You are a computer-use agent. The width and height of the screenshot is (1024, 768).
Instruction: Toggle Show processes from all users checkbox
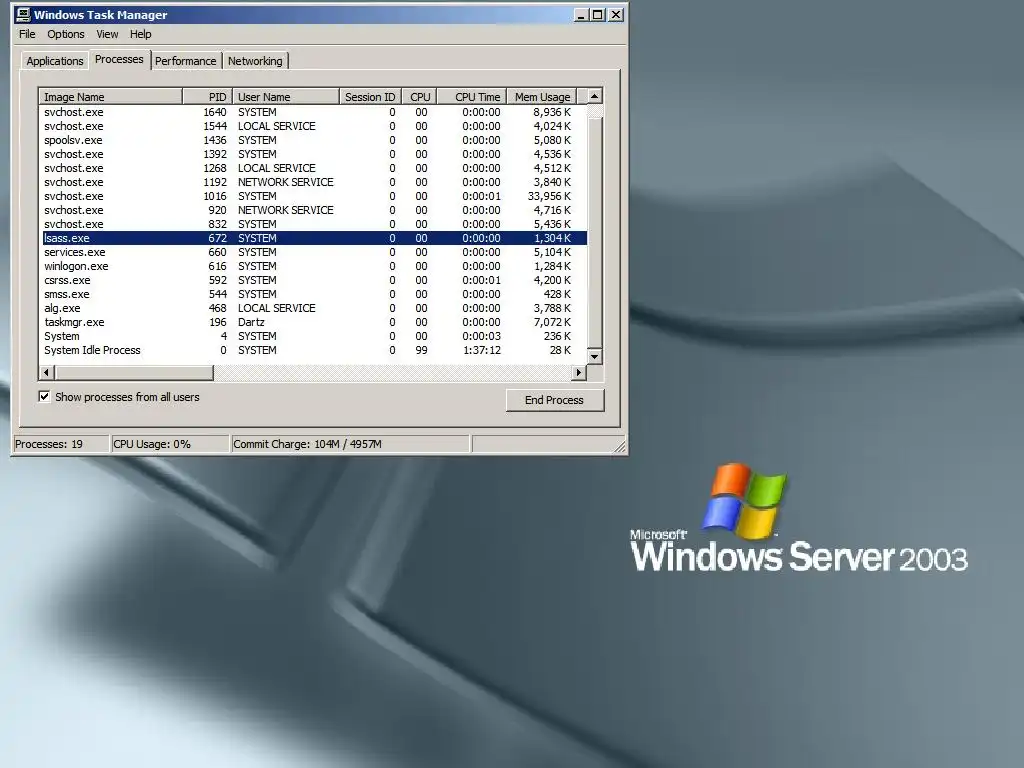[x=44, y=396]
